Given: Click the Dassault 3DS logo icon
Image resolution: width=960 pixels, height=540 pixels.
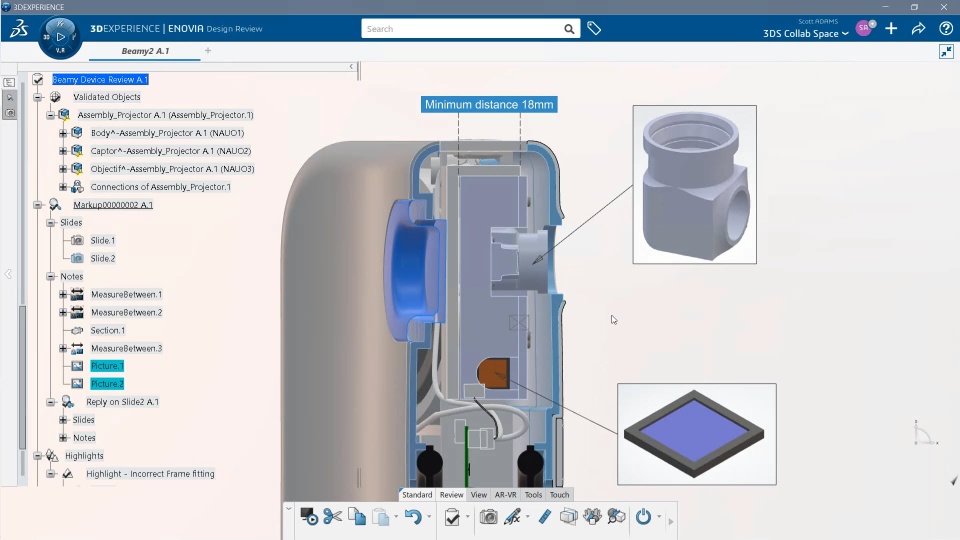Looking at the screenshot, I should coord(19,28).
